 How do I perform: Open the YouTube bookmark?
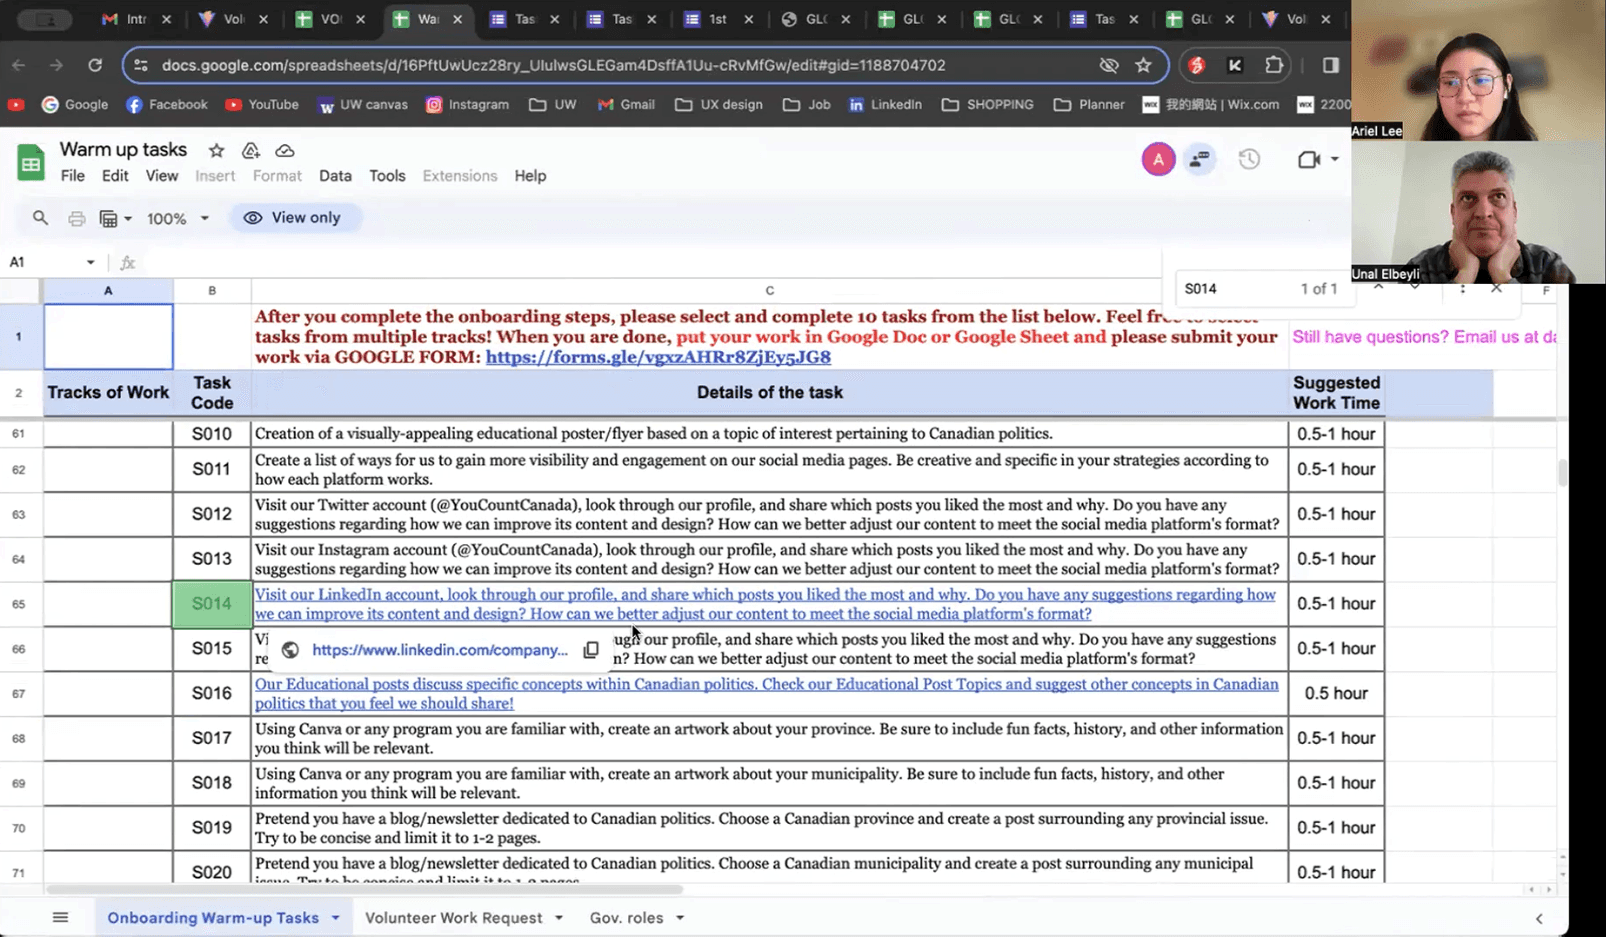(262, 104)
